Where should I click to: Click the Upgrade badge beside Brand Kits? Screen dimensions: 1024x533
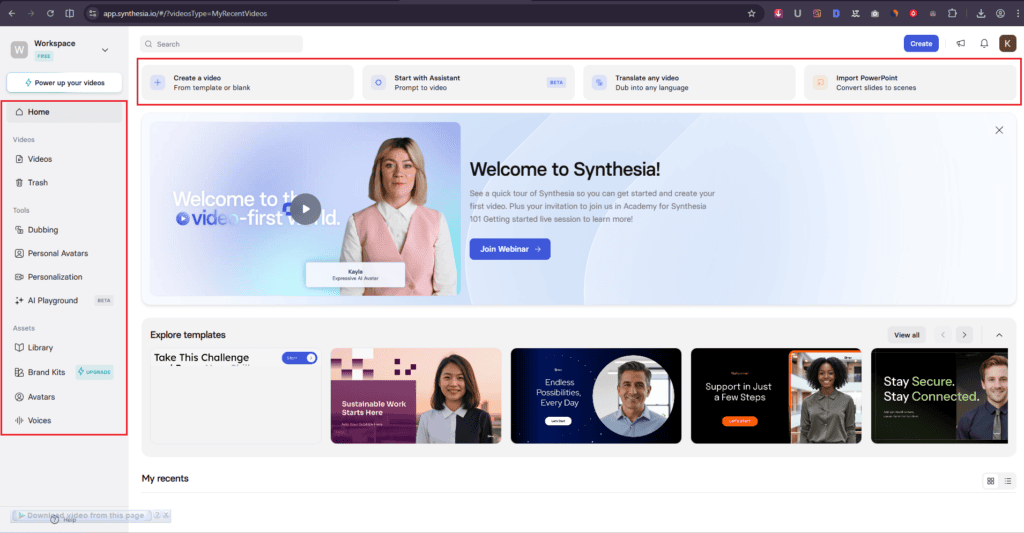coord(95,372)
